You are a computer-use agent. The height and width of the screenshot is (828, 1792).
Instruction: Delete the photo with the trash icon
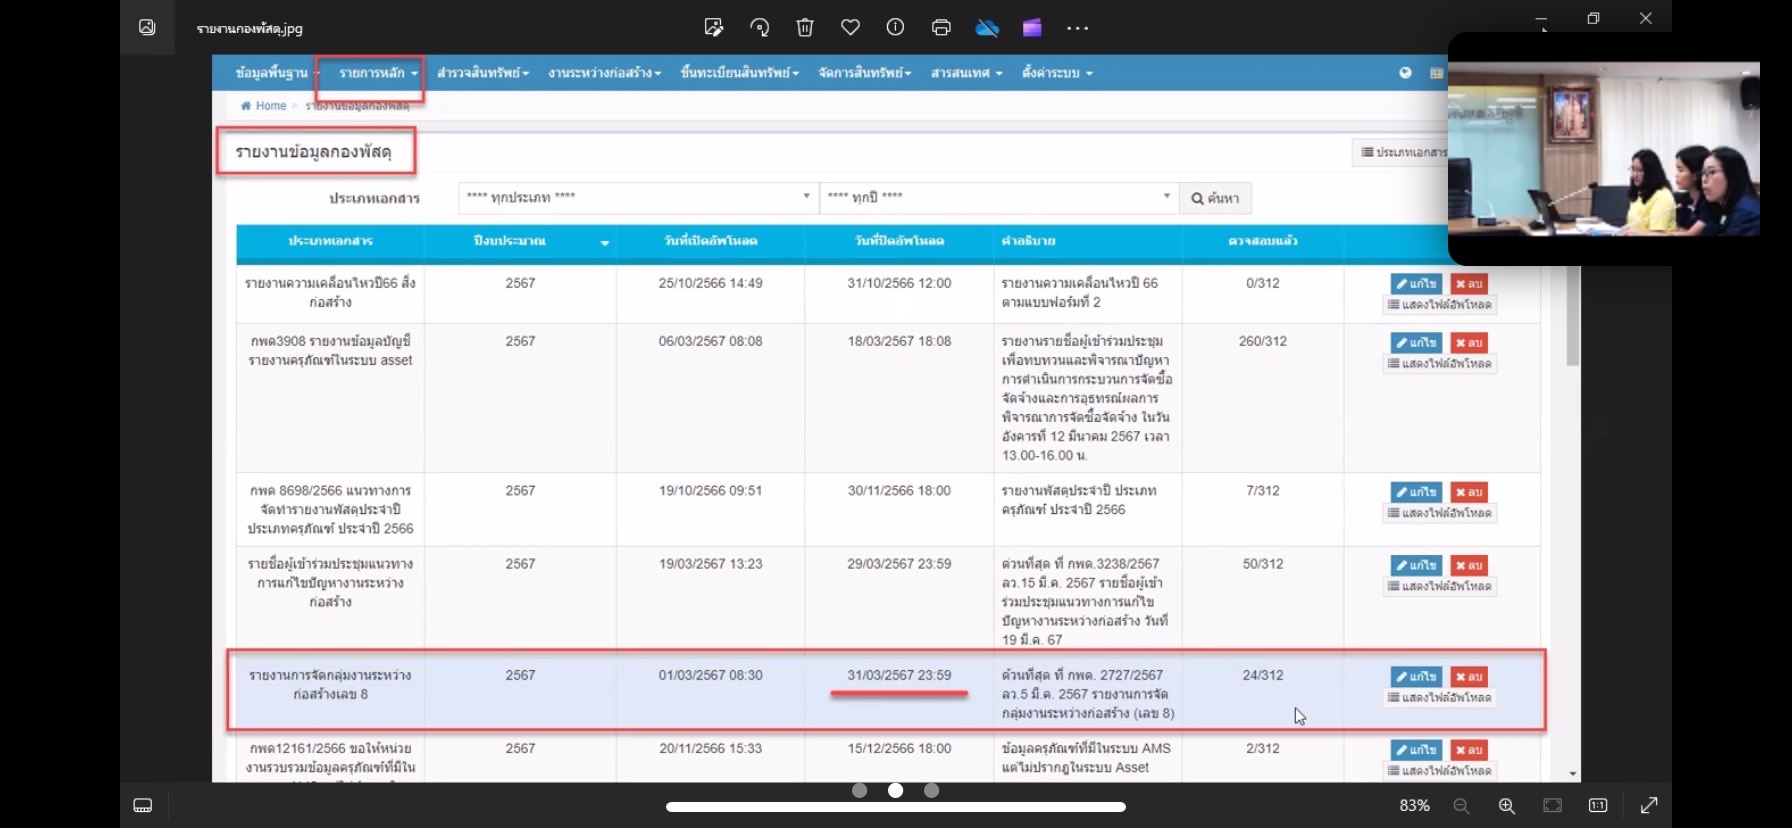point(805,27)
